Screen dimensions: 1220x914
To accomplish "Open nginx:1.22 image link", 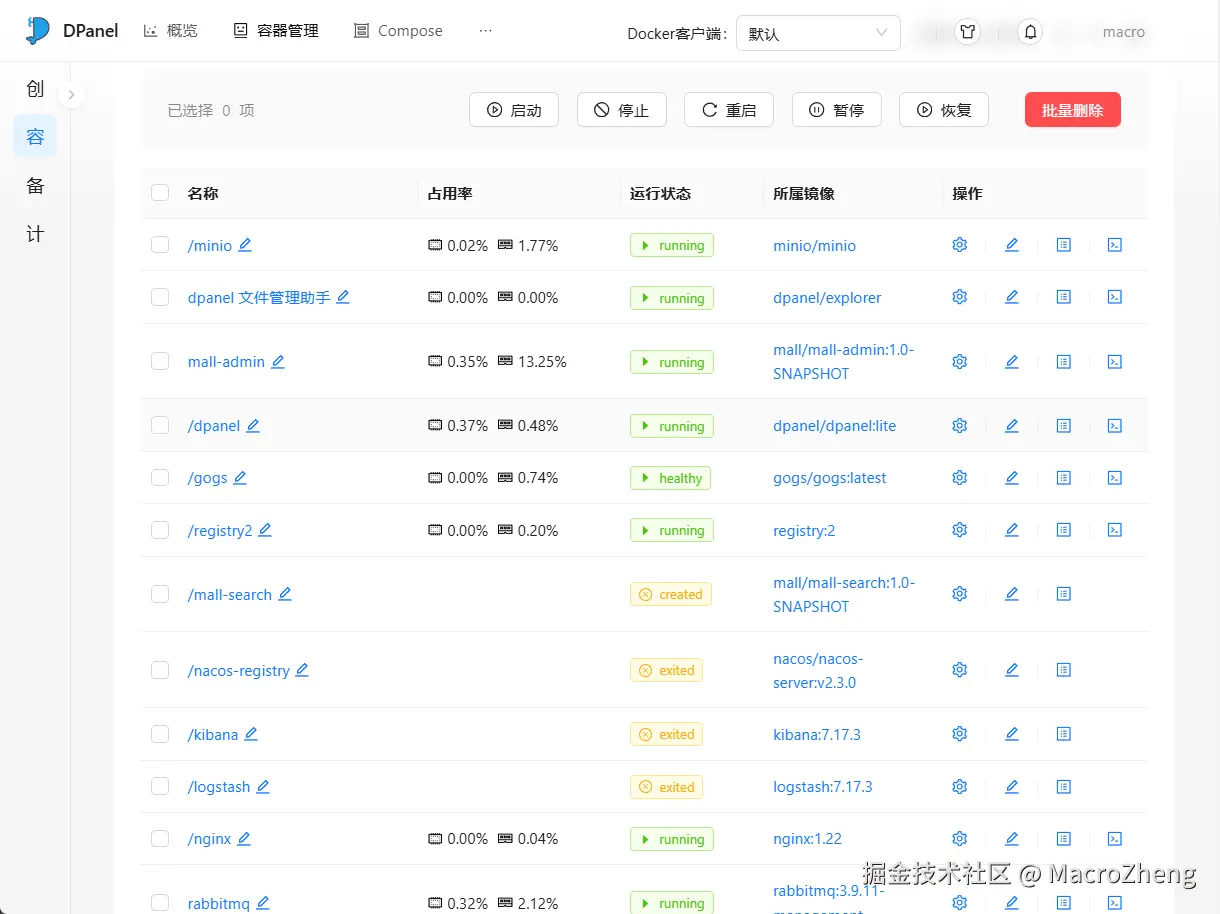I will tap(808, 839).
